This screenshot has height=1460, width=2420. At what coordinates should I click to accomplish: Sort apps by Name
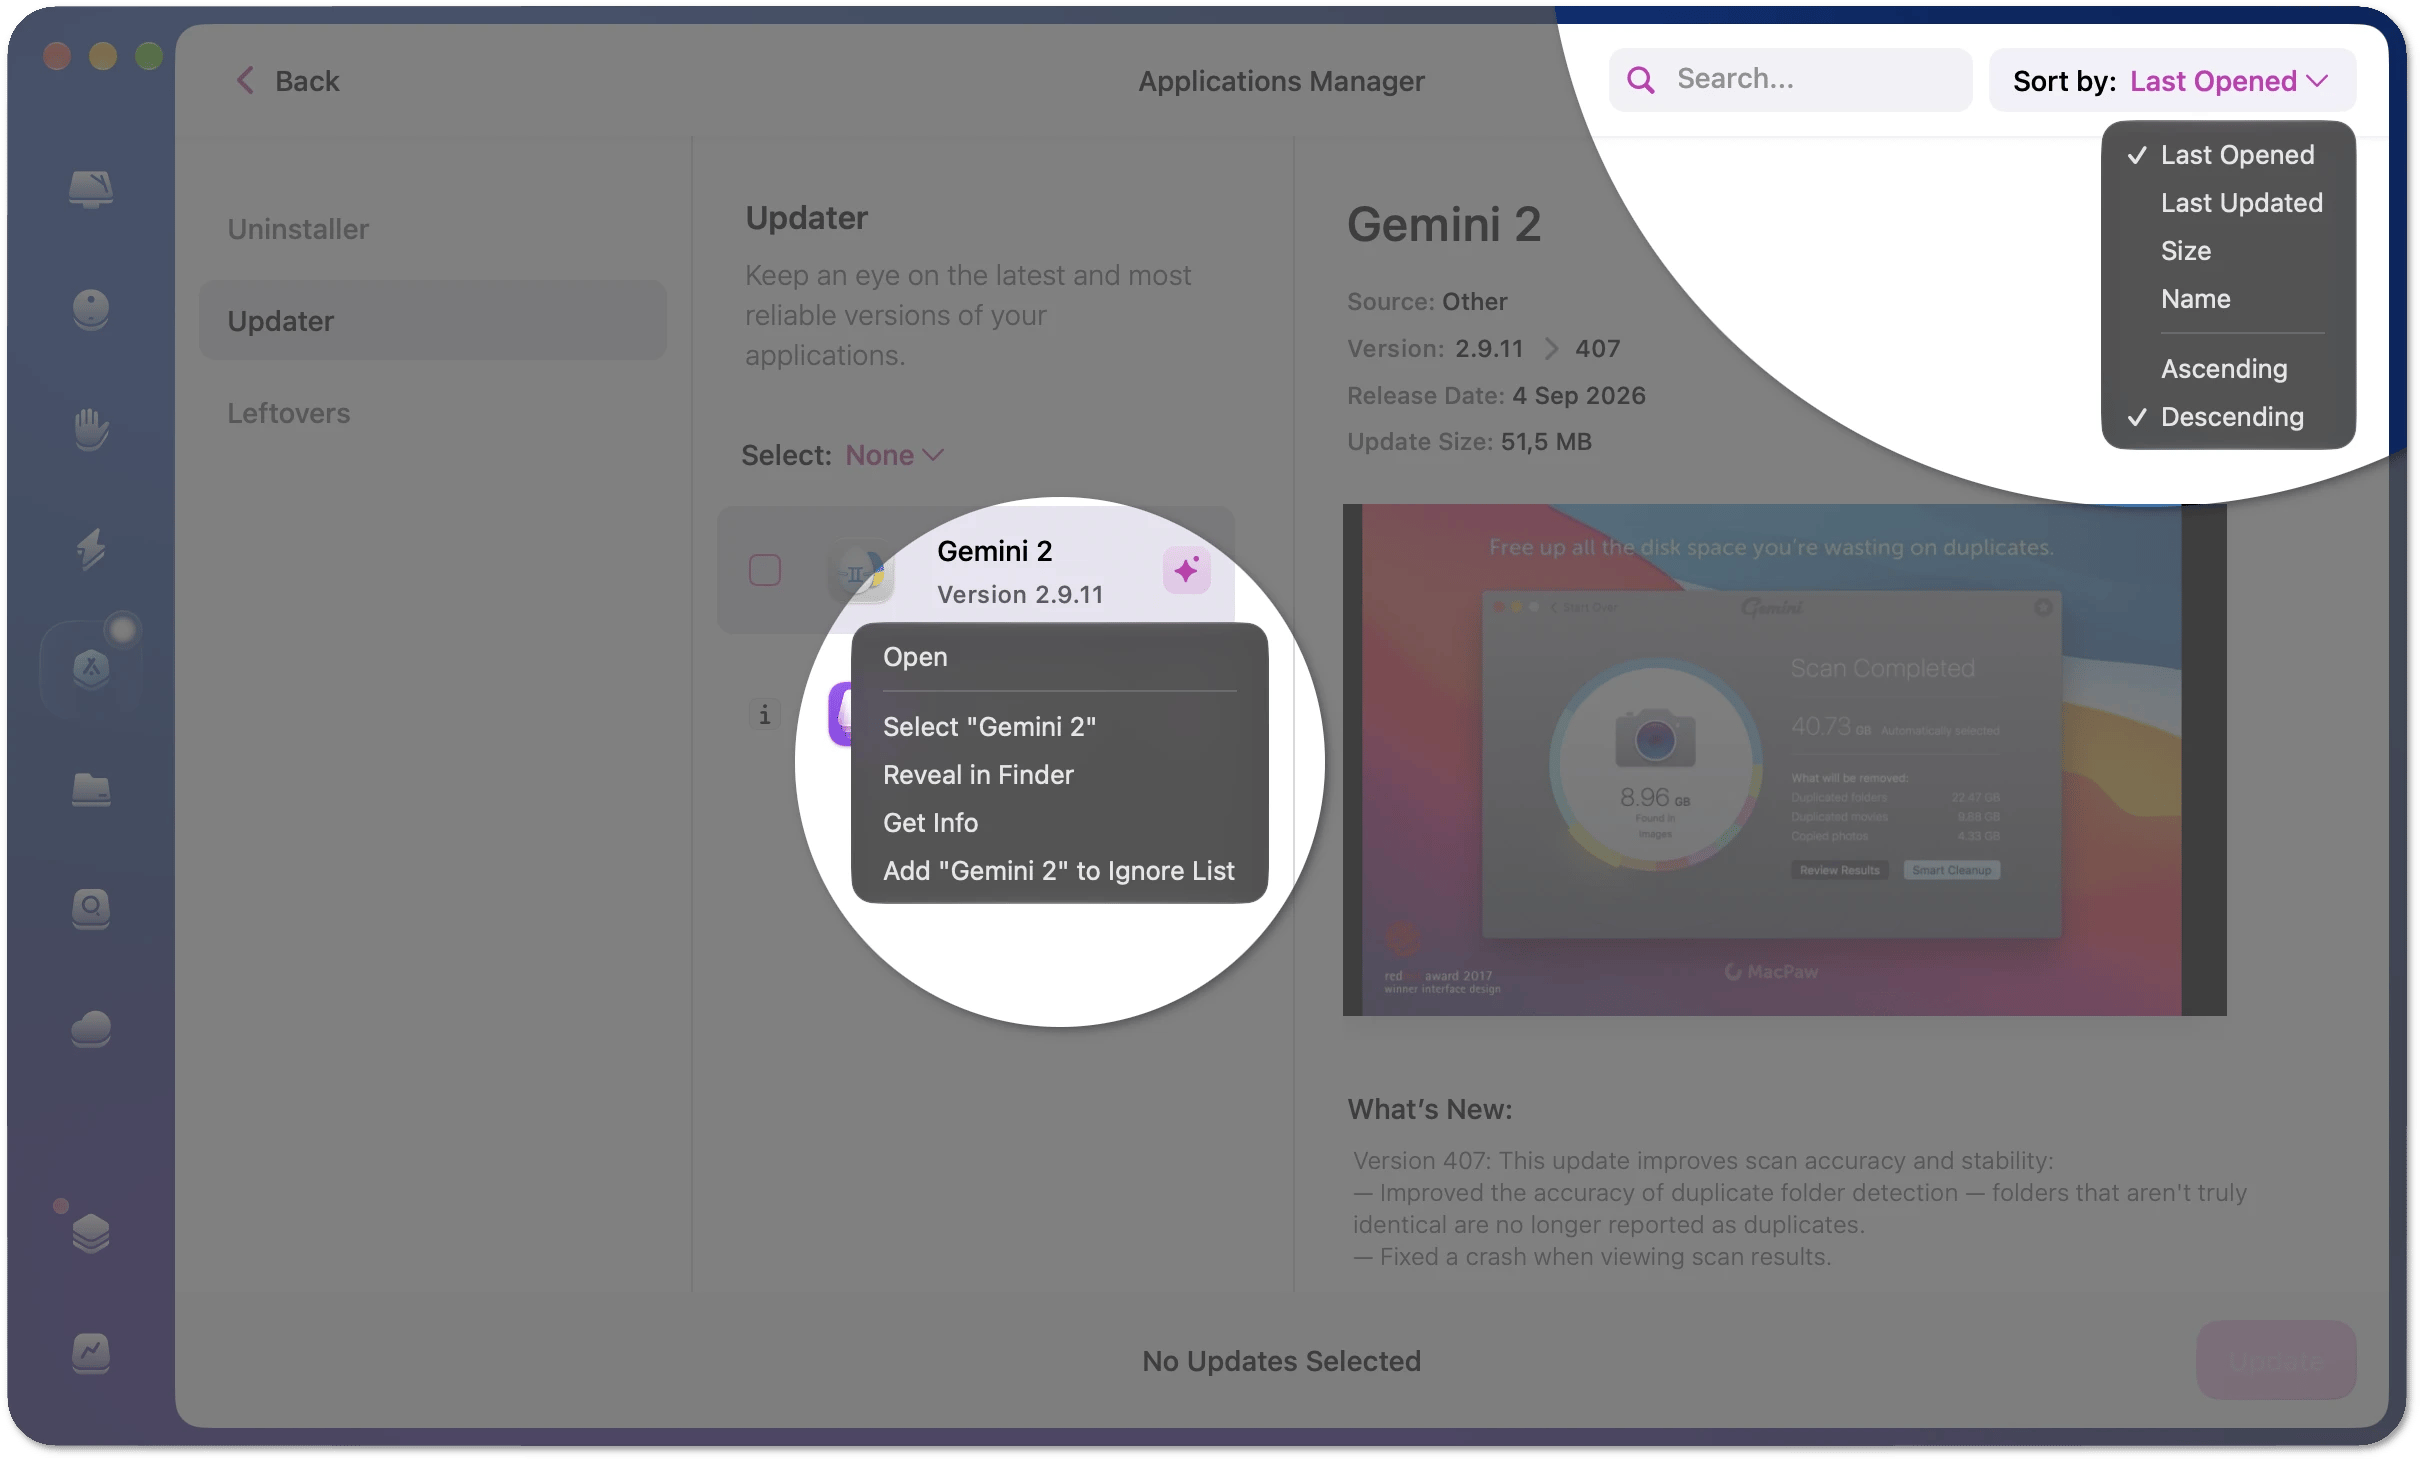tap(2195, 299)
